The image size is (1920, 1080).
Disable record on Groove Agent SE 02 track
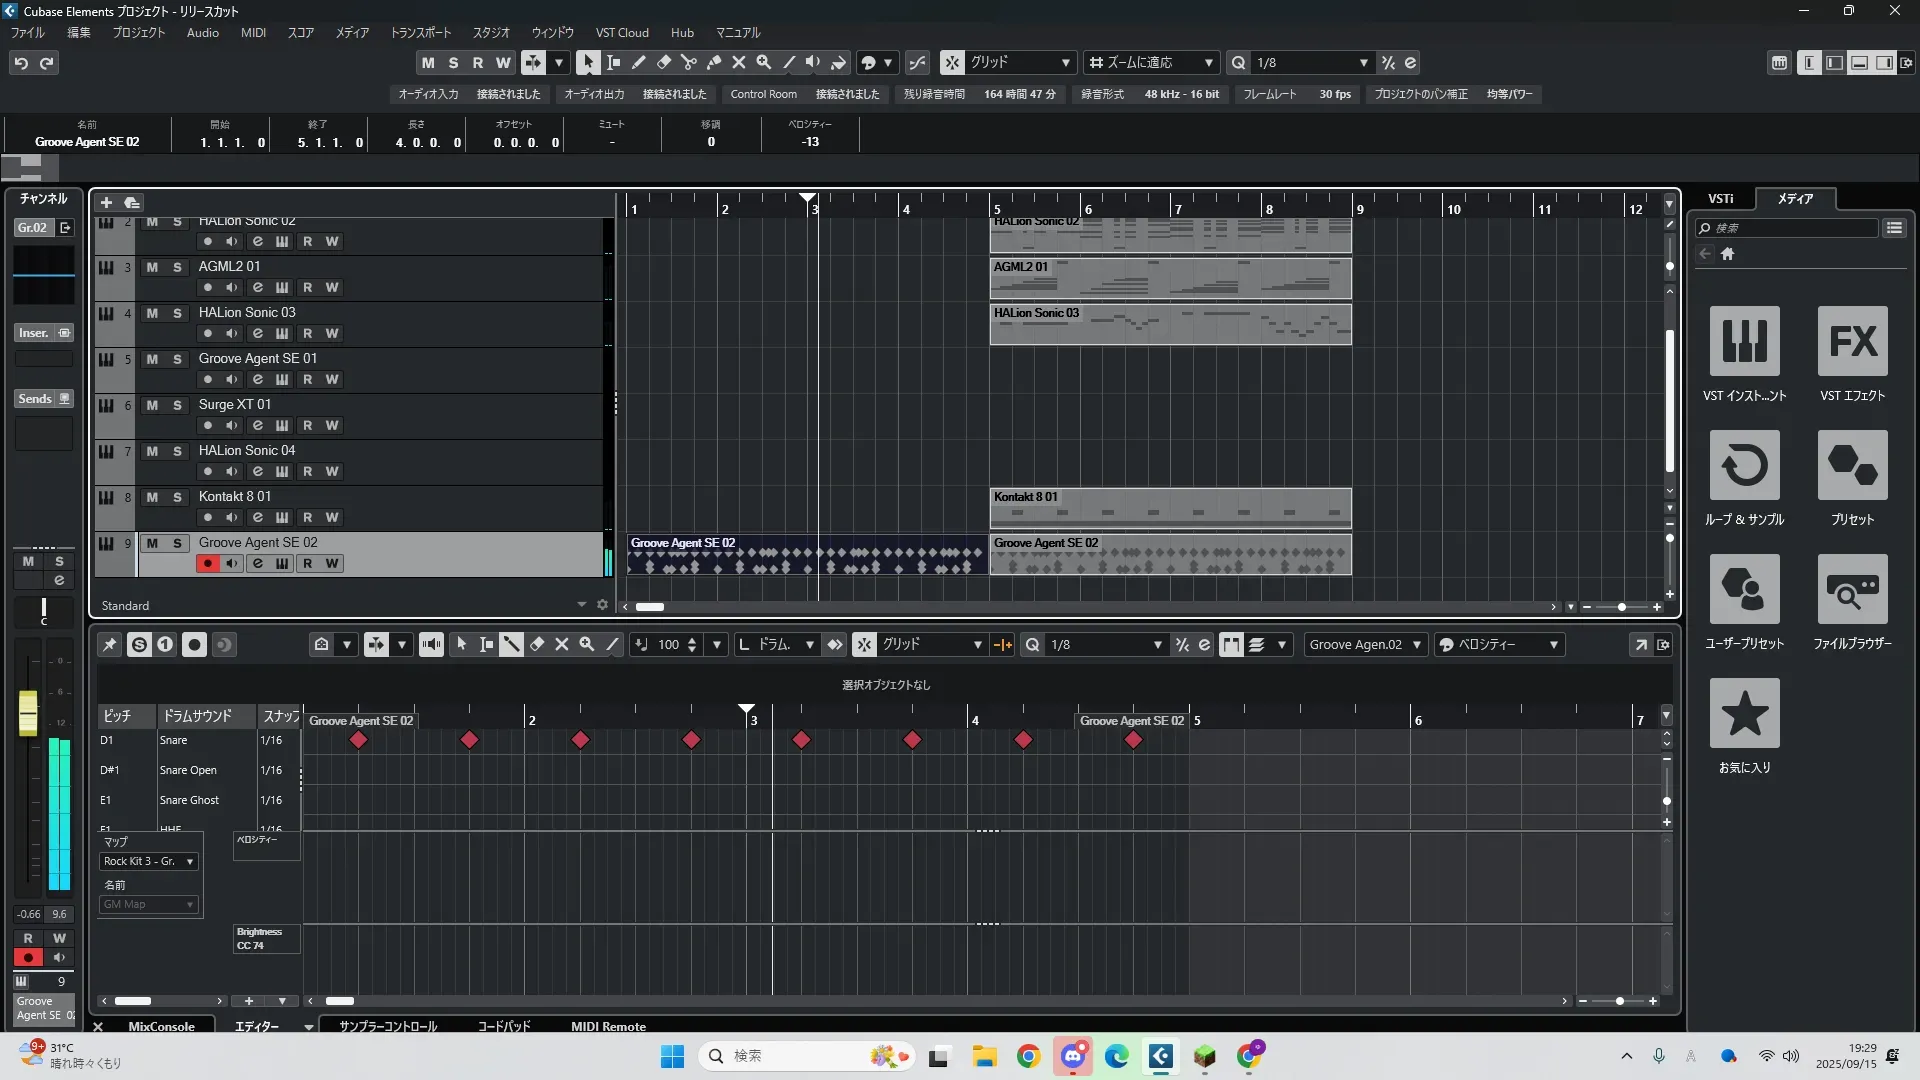tap(207, 563)
